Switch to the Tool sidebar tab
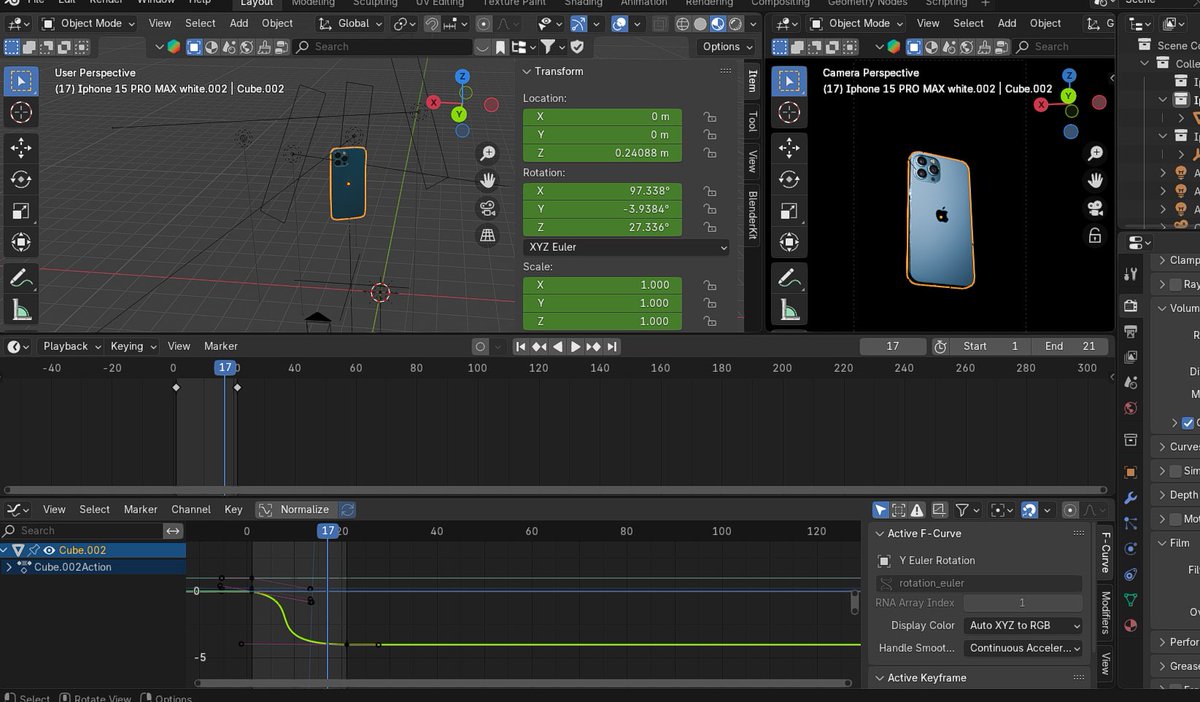The height and width of the screenshot is (702, 1200). 753,121
